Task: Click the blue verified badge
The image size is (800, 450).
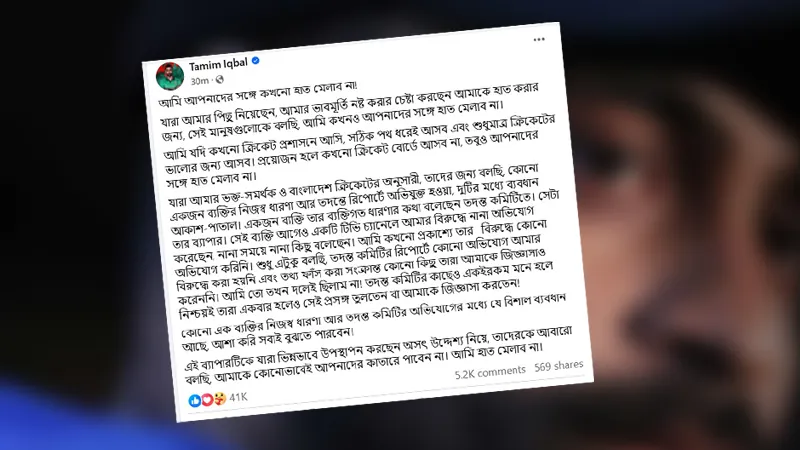Action: pos(256,60)
